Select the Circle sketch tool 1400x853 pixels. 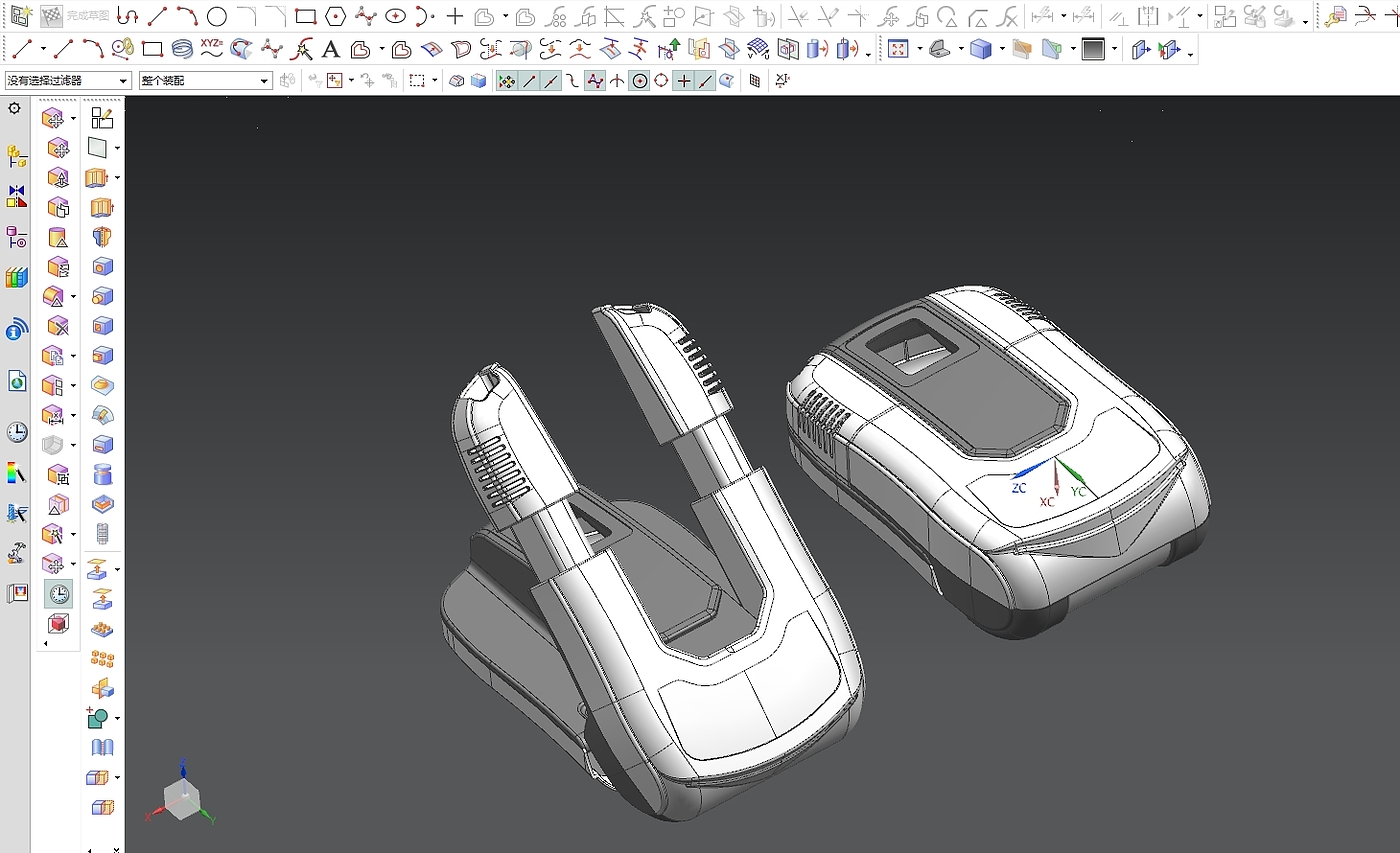[217, 16]
